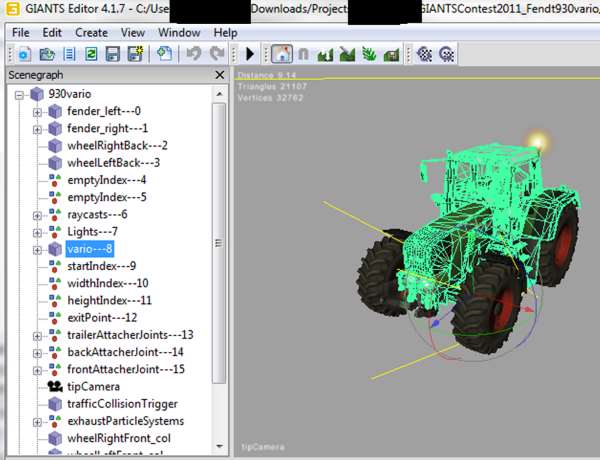The width and height of the screenshot is (600, 460).
Task: Select wheelRightBack---2 in scenegraph
Action: [117, 145]
